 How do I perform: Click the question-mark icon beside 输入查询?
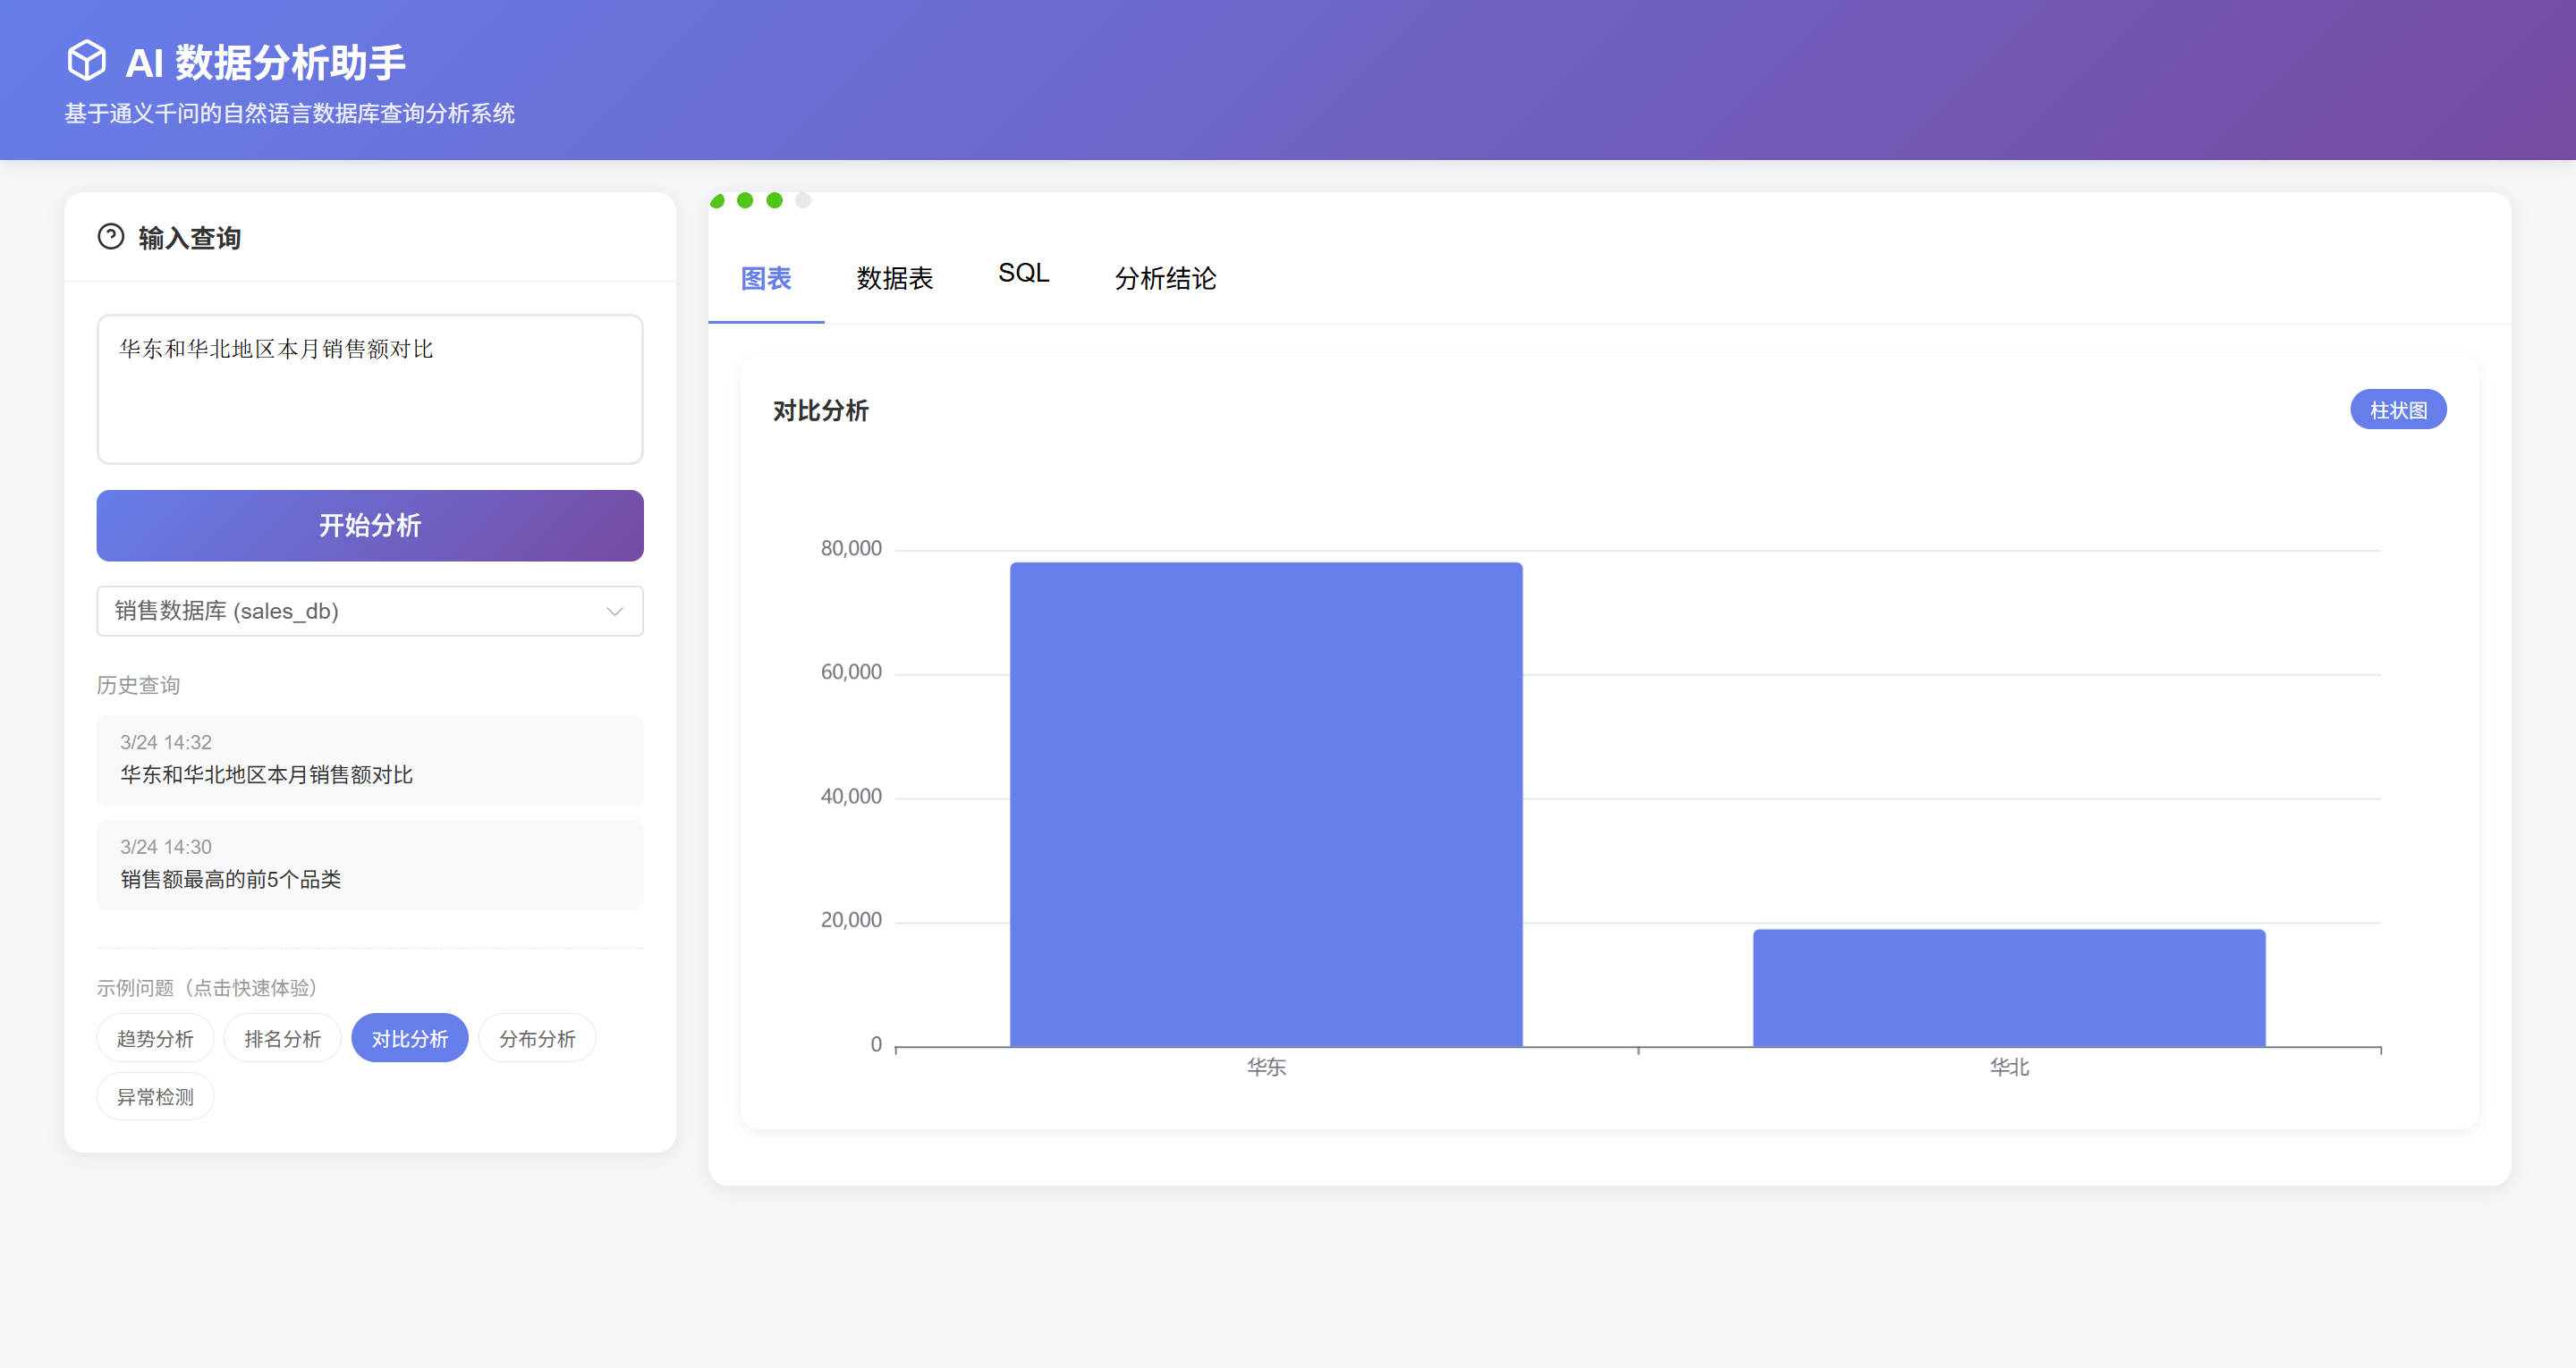pyautogui.click(x=110, y=237)
